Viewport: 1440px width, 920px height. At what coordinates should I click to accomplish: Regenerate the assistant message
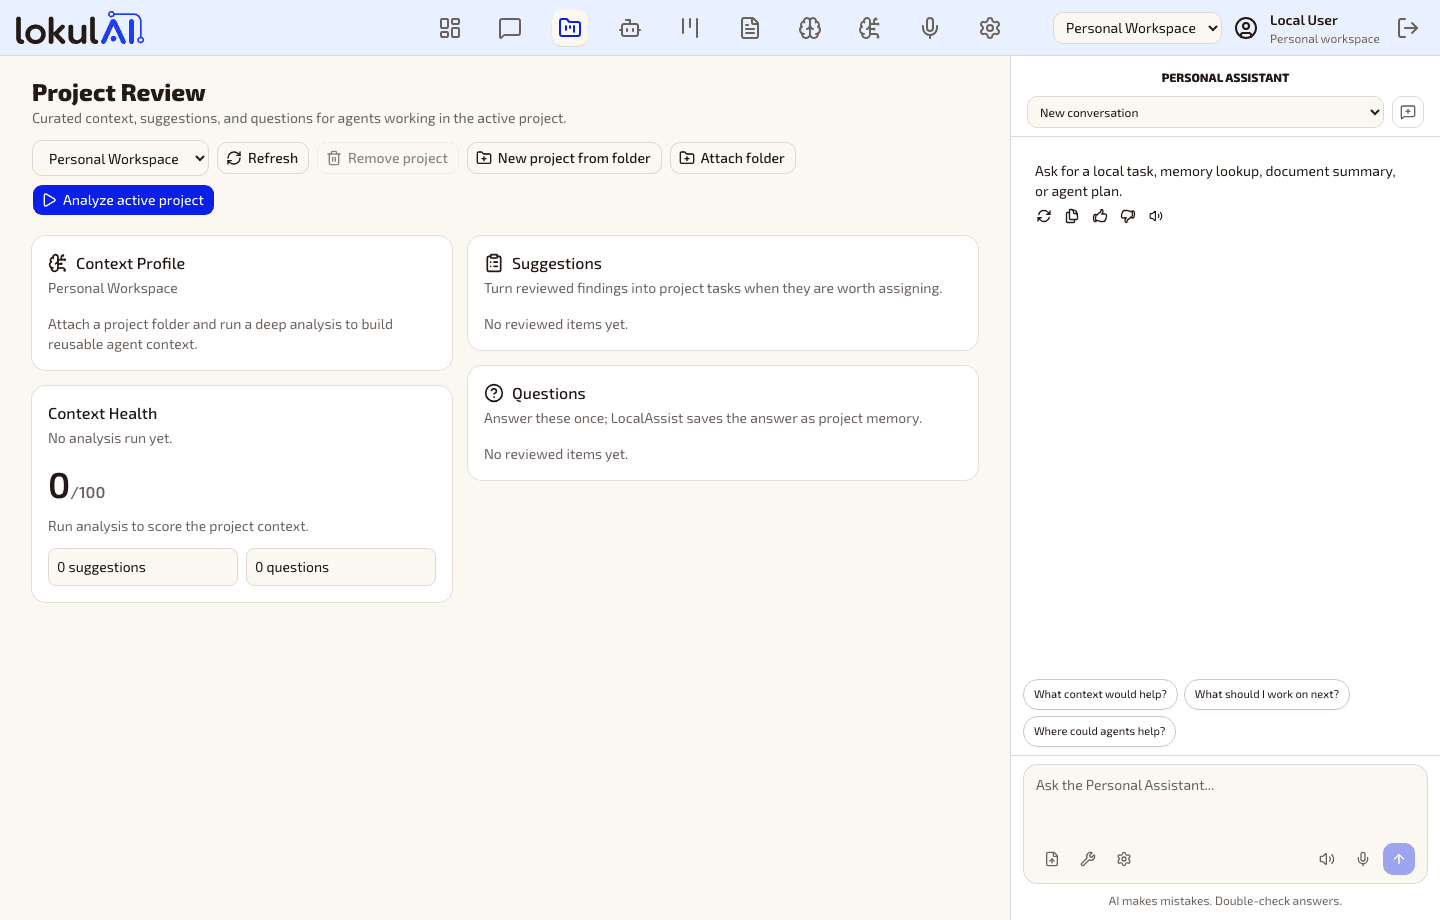pos(1044,216)
